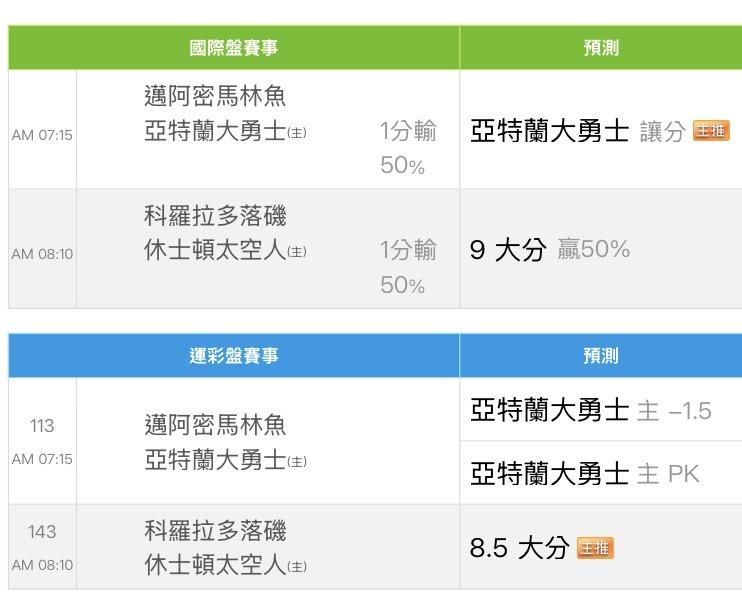Open 休士頓太空人 team in 國際盤 table
Image resolution: width=742 pixels, height=600 pixels.
215,250
